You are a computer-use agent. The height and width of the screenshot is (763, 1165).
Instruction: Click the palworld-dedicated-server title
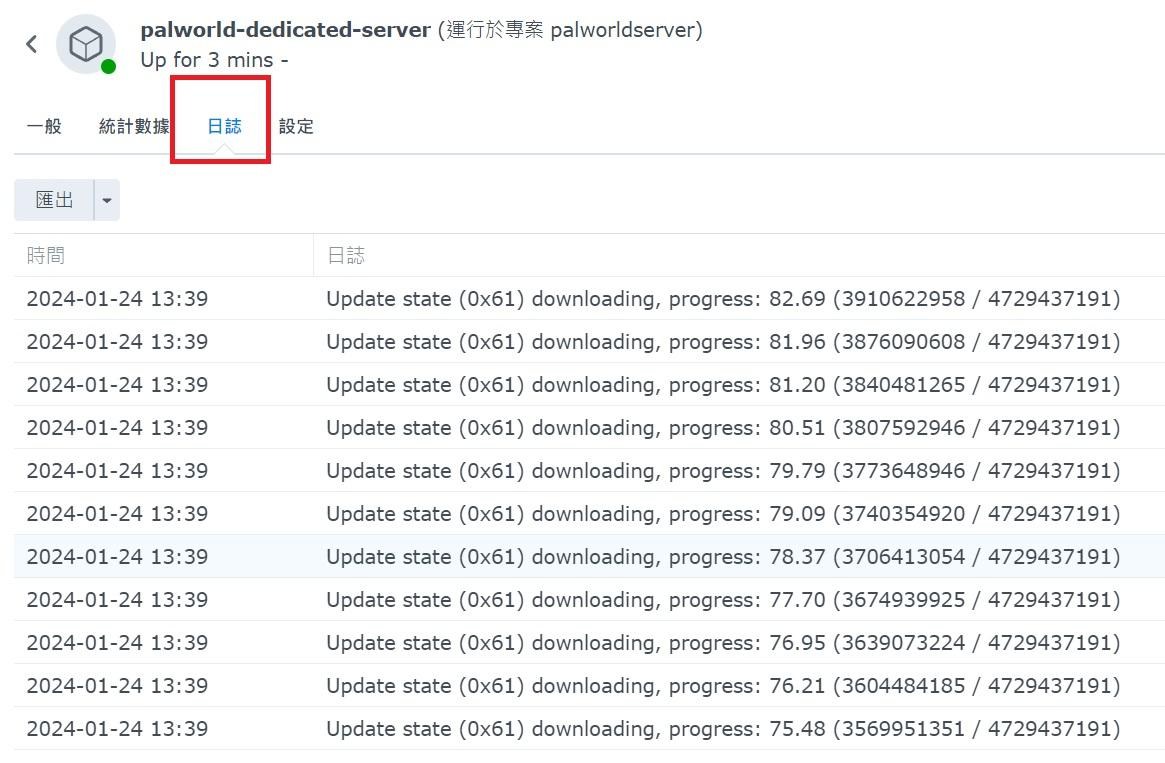tap(285, 30)
